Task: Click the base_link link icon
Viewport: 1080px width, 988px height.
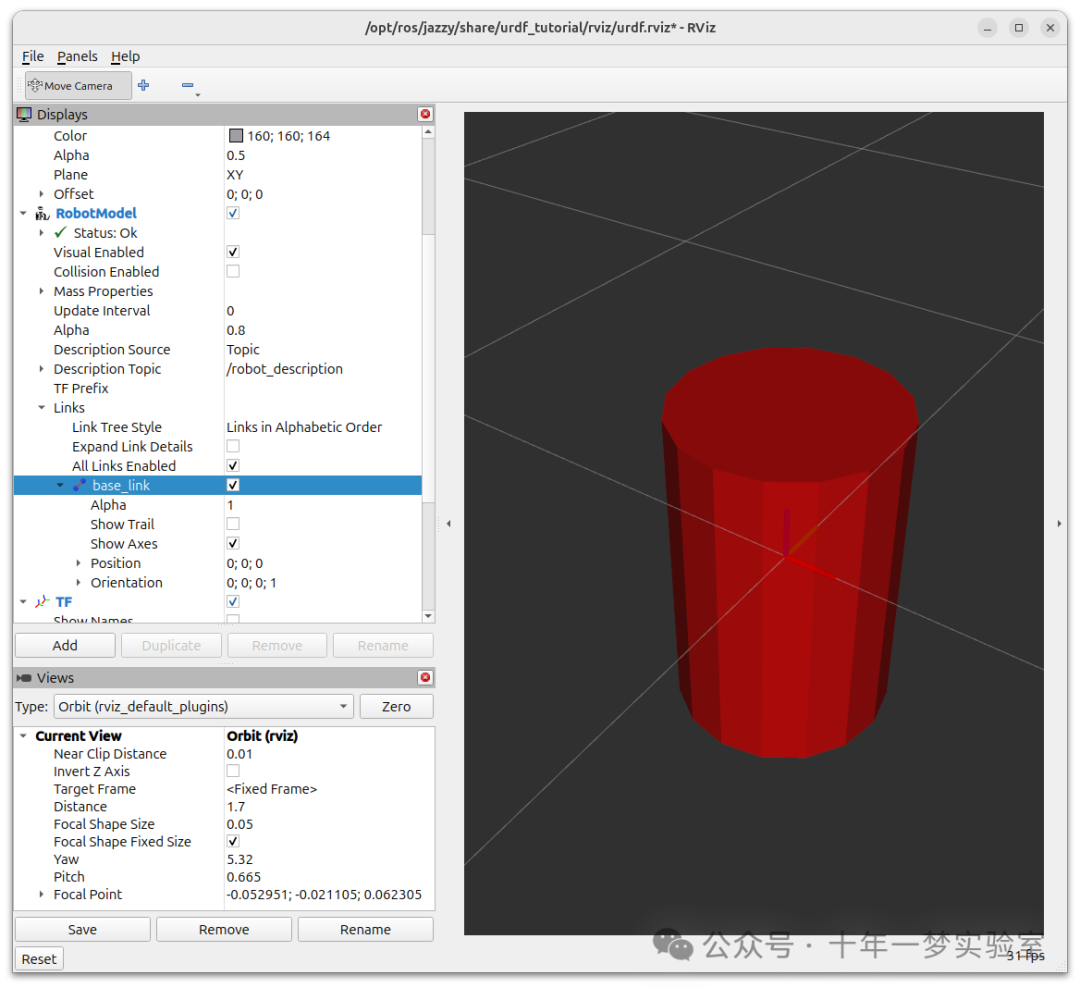Action: (x=79, y=485)
